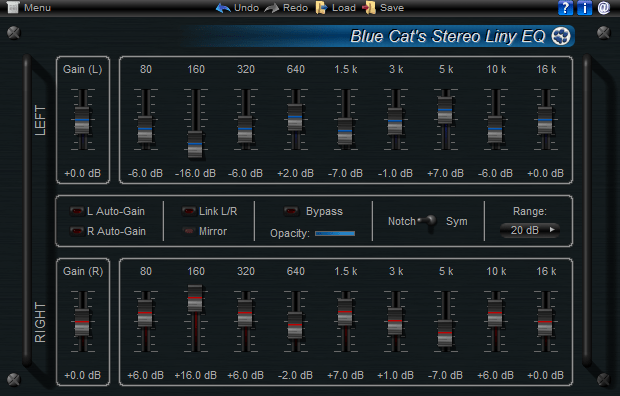Click the right channel 640 Hz fader
This screenshot has width=620, height=396.
point(295,325)
